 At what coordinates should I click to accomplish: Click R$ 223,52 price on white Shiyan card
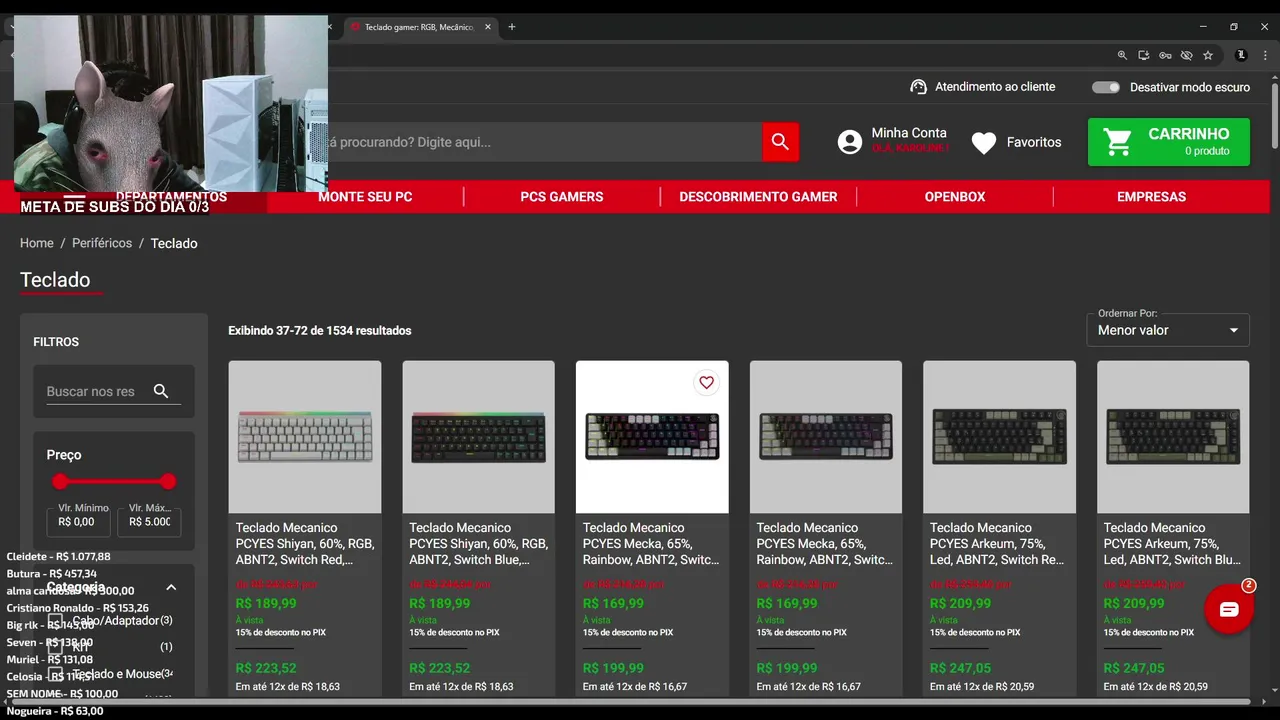point(266,668)
